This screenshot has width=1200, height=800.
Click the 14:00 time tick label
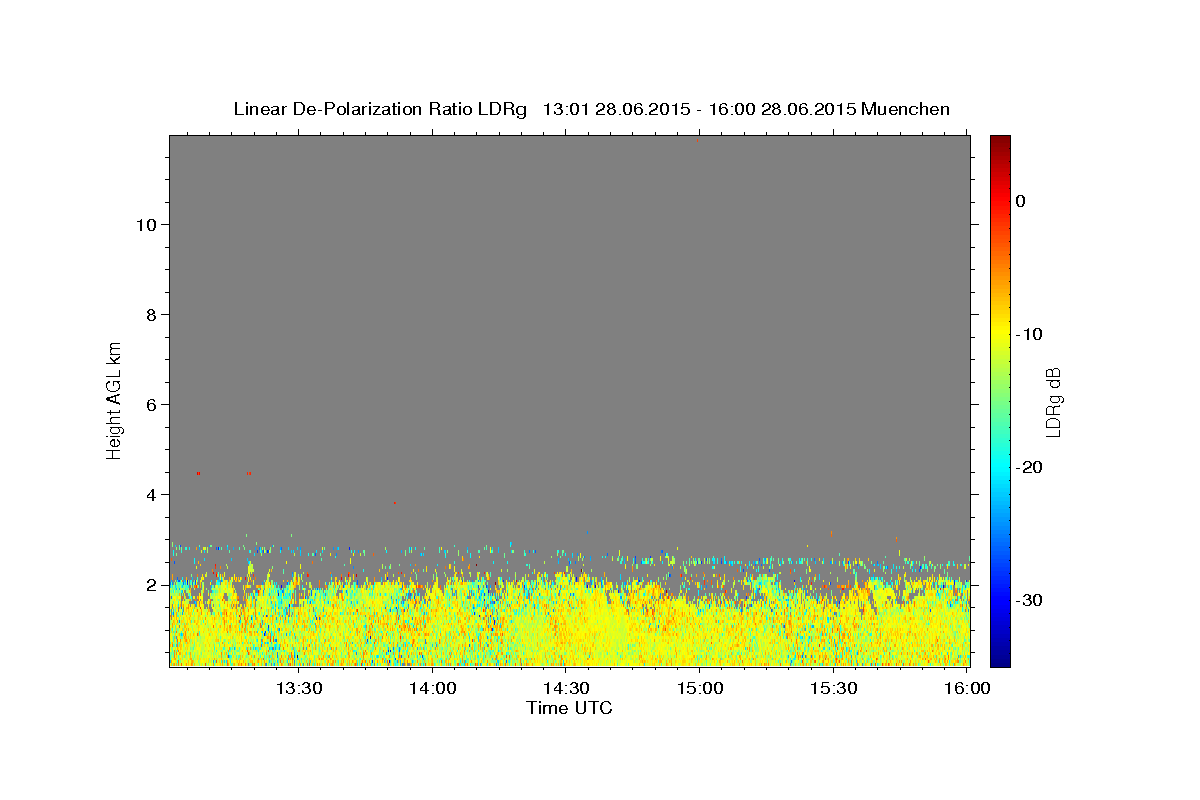(x=432, y=688)
